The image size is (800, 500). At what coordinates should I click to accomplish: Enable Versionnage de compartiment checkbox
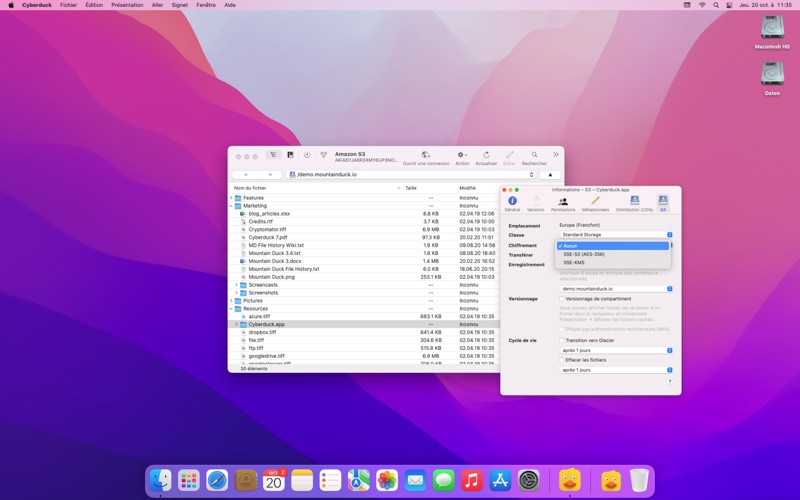point(562,299)
